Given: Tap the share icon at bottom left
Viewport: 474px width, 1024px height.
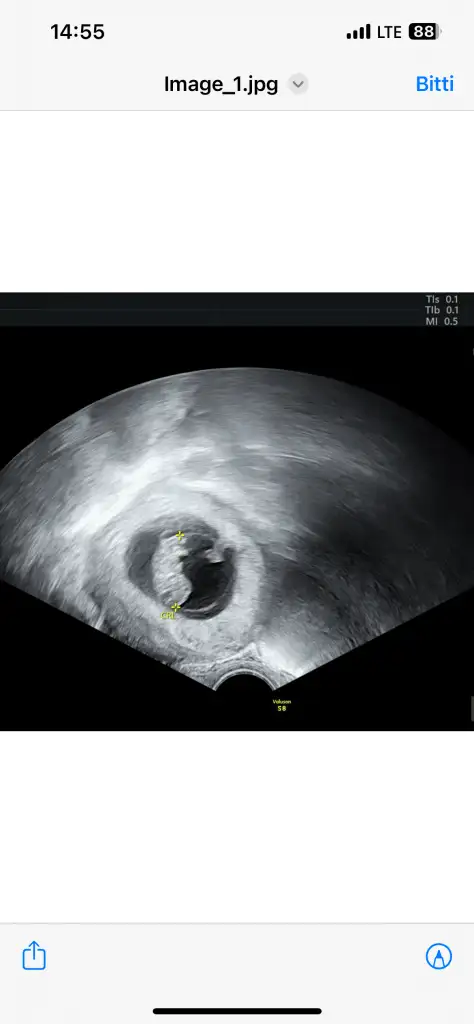Looking at the screenshot, I should tap(34, 955).
